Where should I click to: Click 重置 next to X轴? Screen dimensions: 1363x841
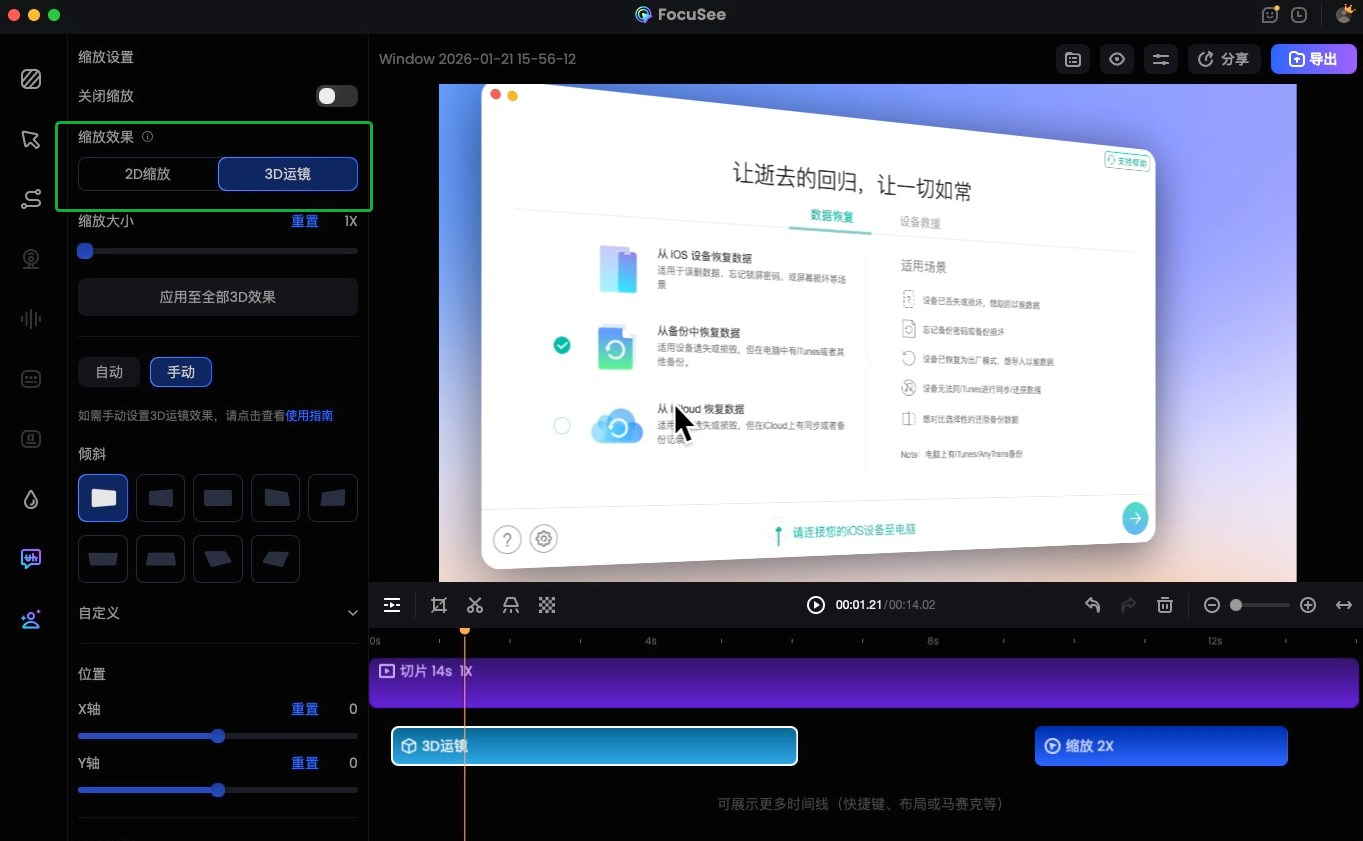pyautogui.click(x=305, y=709)
